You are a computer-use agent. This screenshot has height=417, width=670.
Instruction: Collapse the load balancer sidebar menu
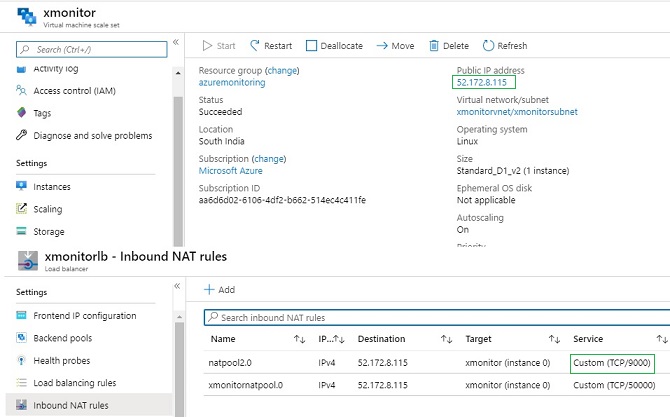177,286
